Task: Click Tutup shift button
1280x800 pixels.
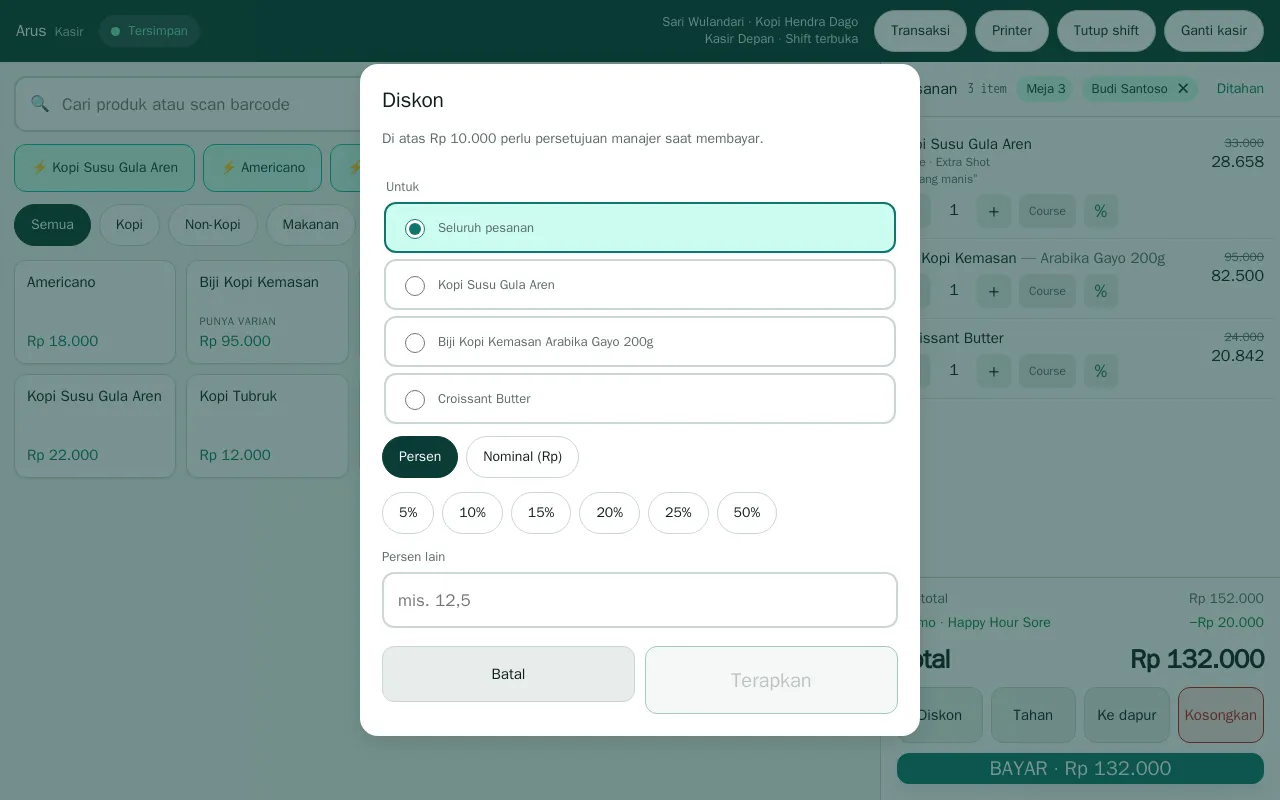Action: click(1106, 31)
